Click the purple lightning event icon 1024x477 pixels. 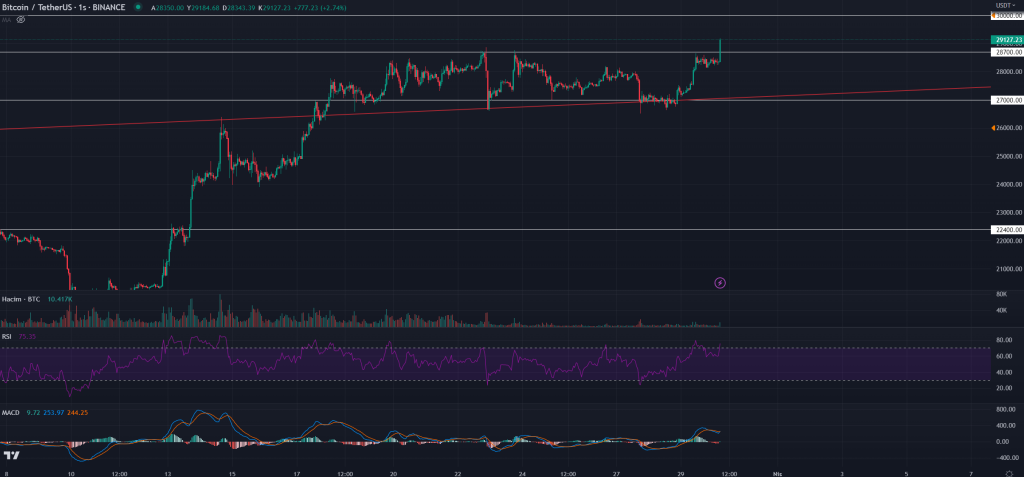(x=721, y=283)
